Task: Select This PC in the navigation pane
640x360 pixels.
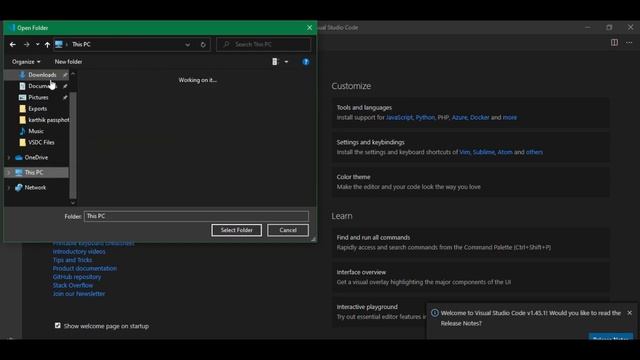Action: tap(34, 172)
